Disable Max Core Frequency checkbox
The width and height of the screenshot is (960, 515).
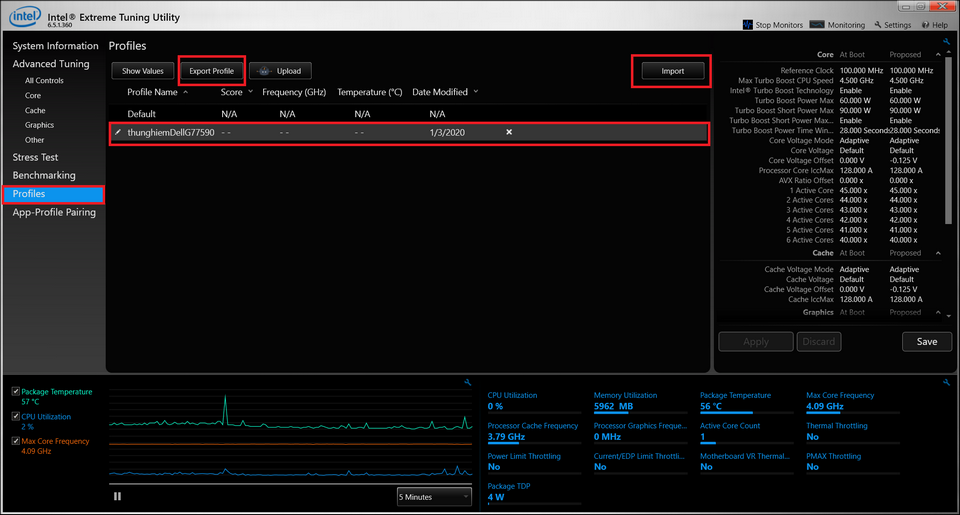(x=15, y=441)
